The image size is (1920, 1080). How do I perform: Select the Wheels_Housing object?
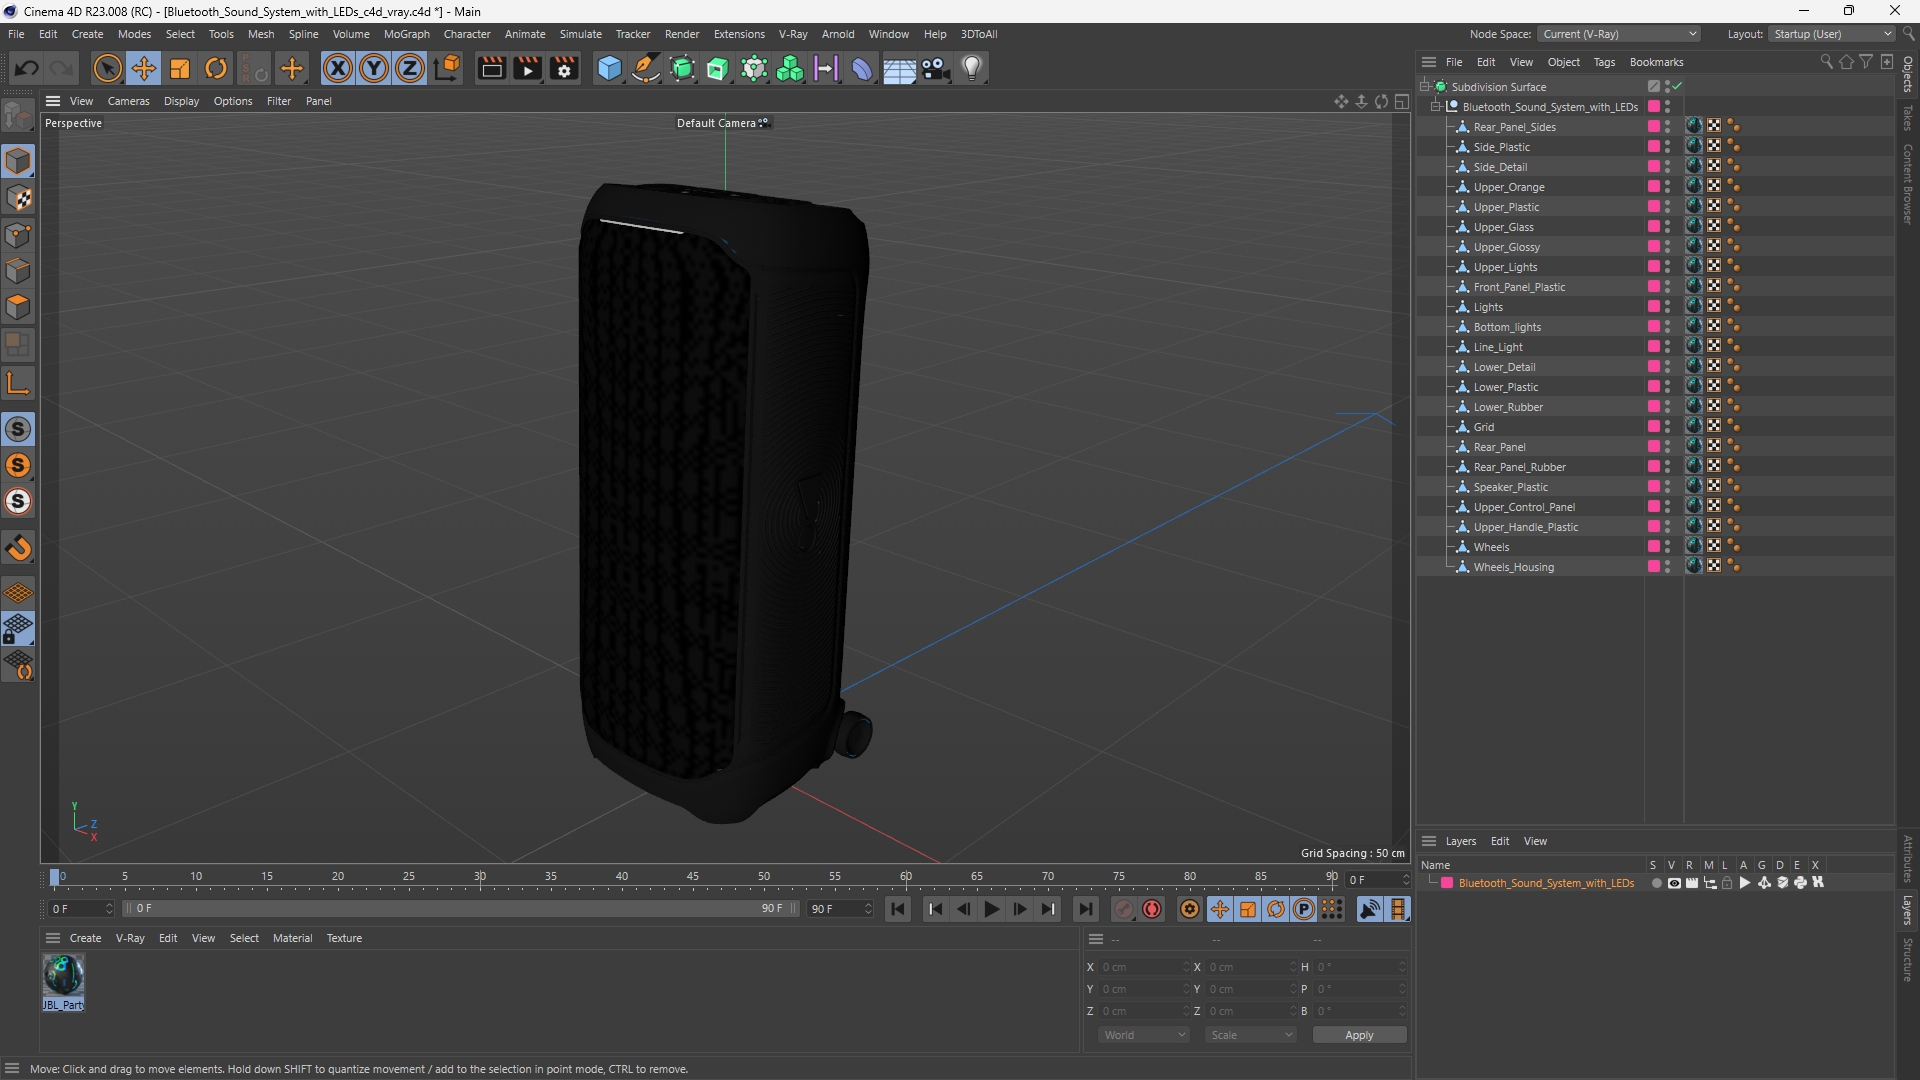tap(1514, 567)
